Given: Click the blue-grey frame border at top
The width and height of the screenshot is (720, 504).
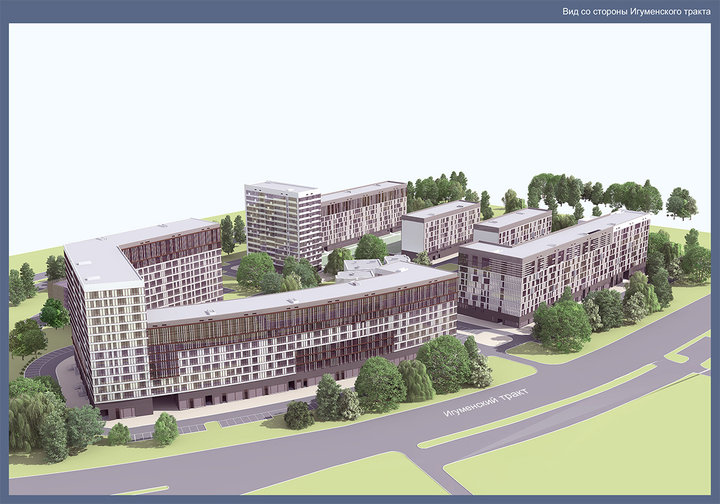Looking at the screenshot, I should pos(300,11).
